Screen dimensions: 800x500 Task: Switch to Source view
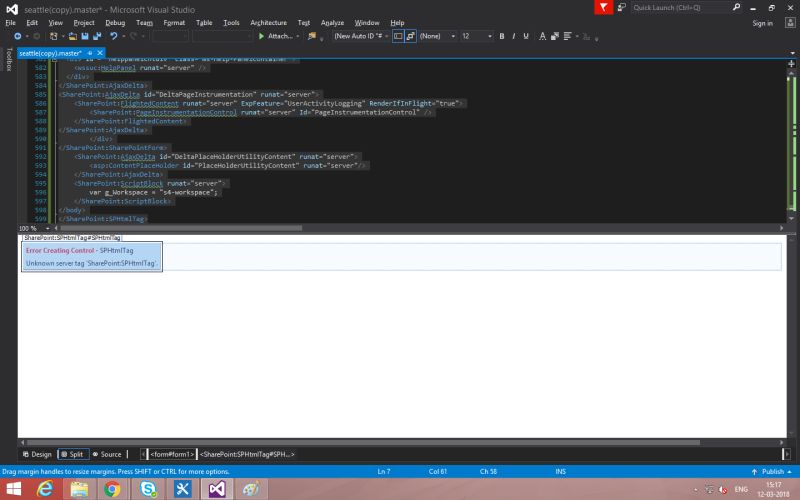[x=107, y=454]
